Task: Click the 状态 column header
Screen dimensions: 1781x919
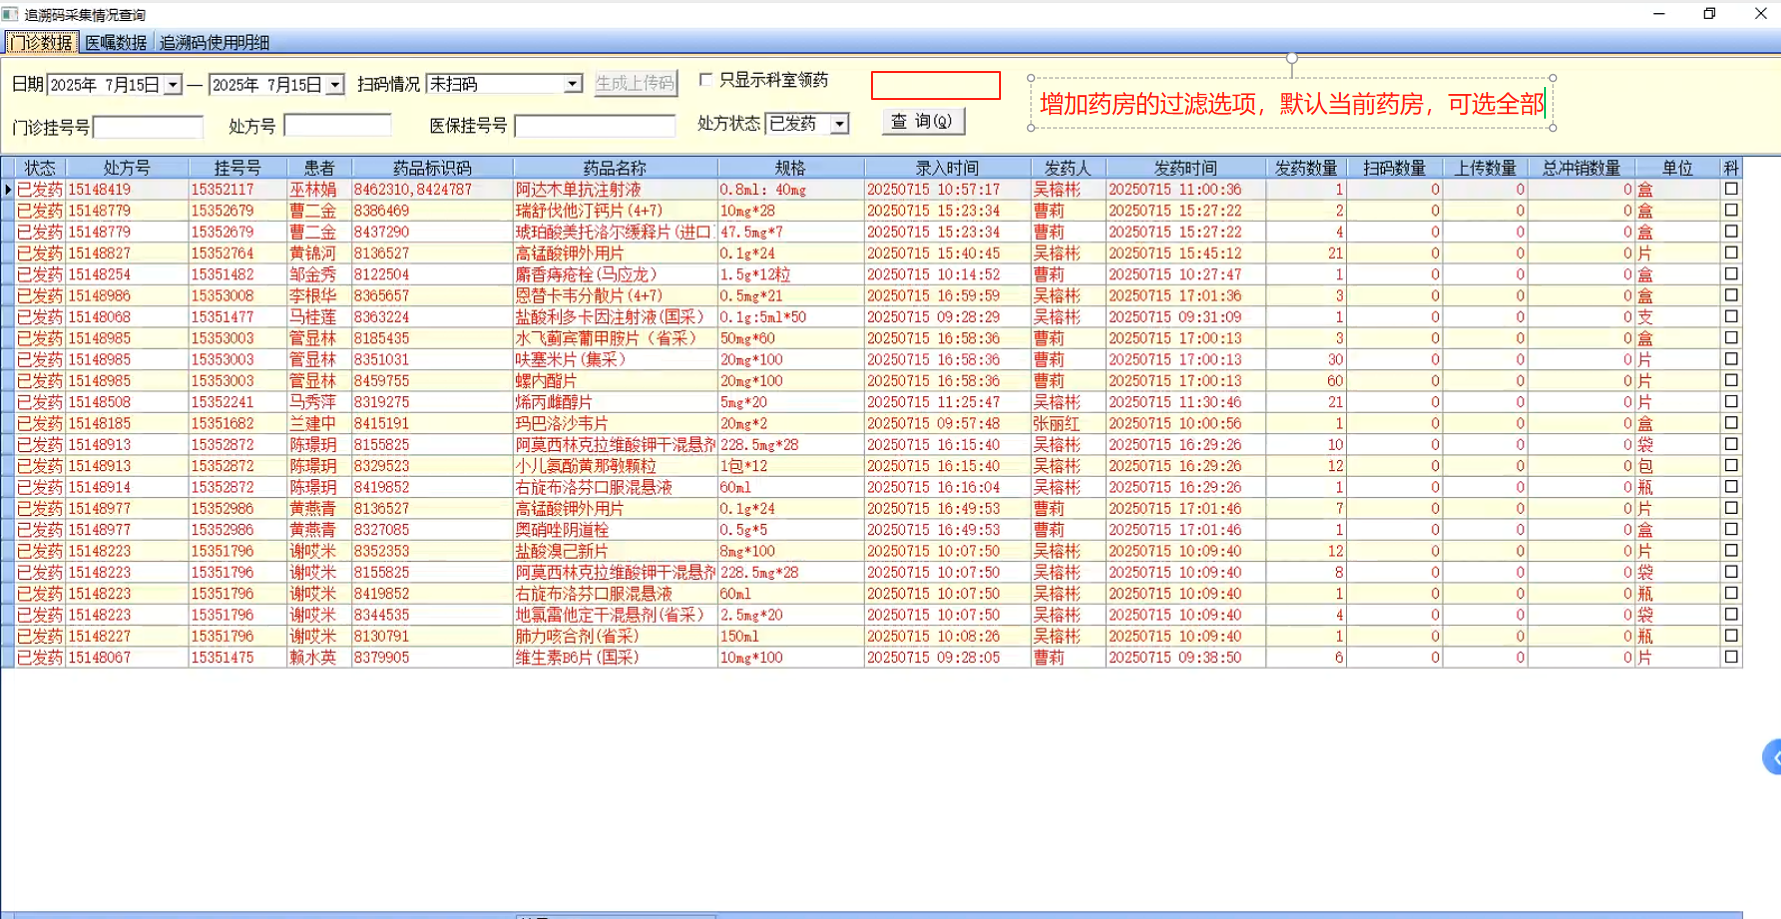Action: (x=40, y=168)
